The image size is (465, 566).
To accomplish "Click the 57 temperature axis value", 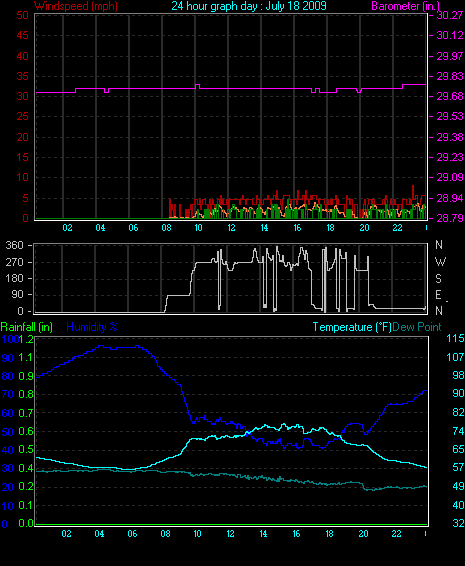I will click(458, 468).
